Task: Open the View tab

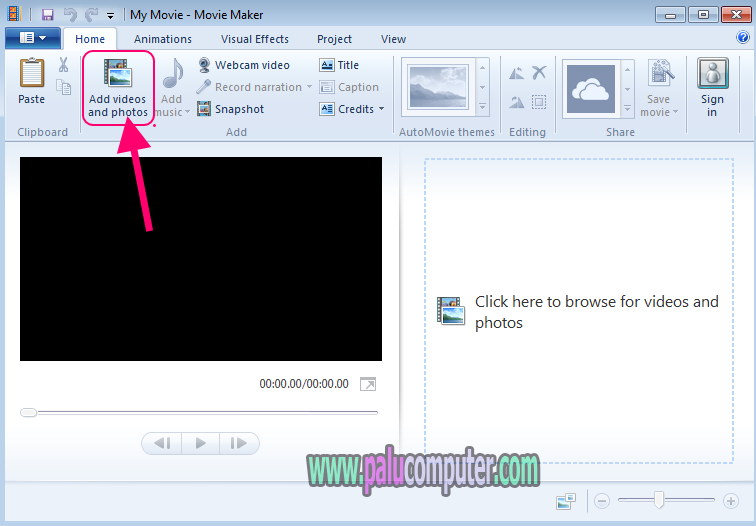Action: tap(393, 39)
